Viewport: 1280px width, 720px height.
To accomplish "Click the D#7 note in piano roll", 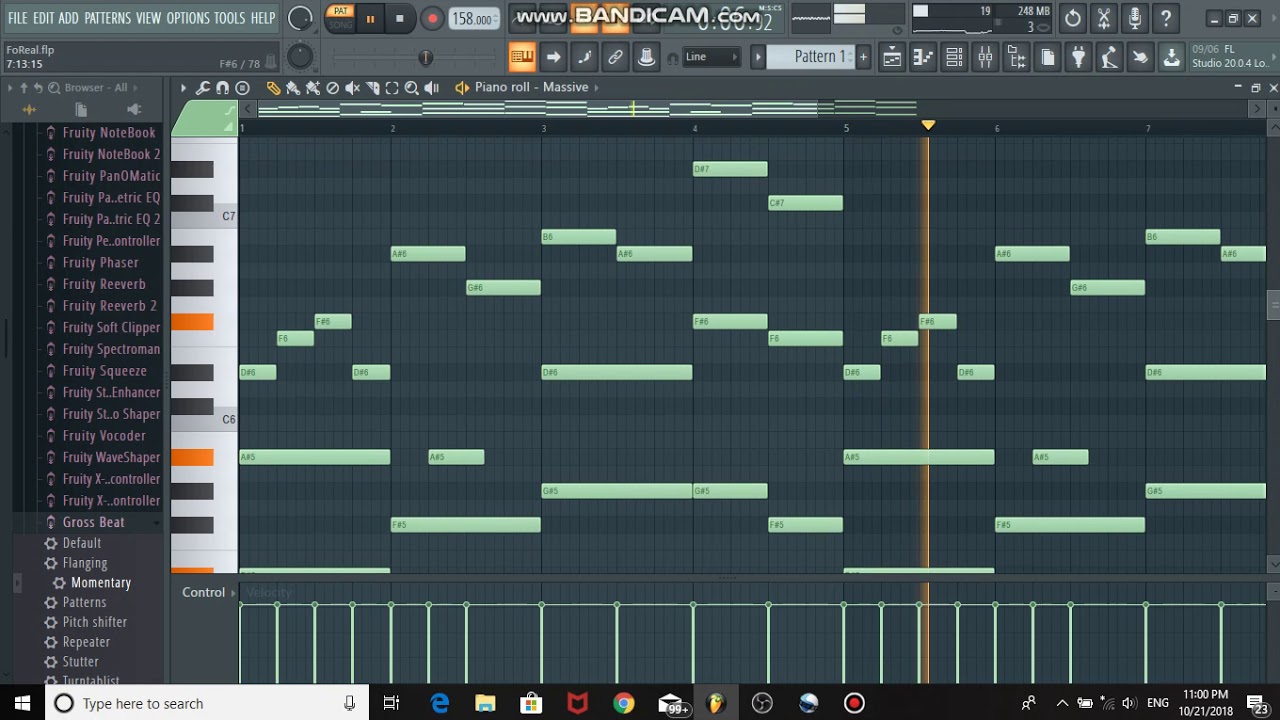I will coord(730,169).
